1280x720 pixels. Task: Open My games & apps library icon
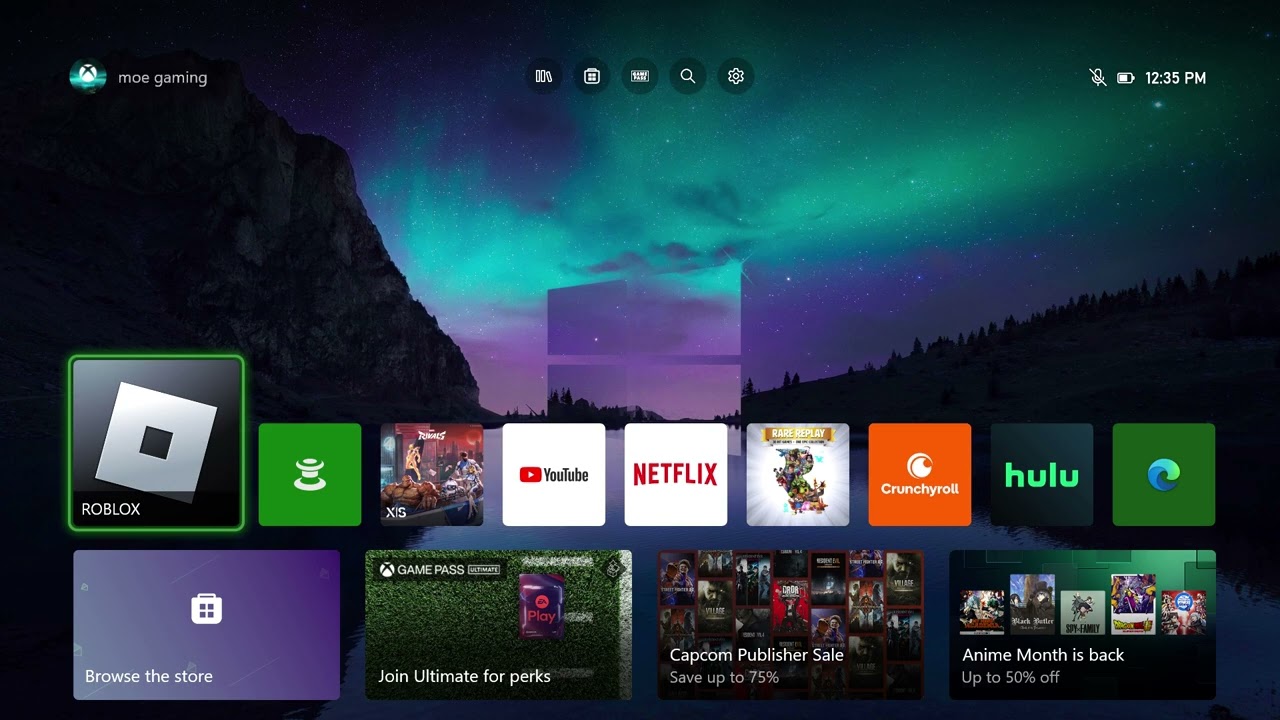tap(544, 76)
